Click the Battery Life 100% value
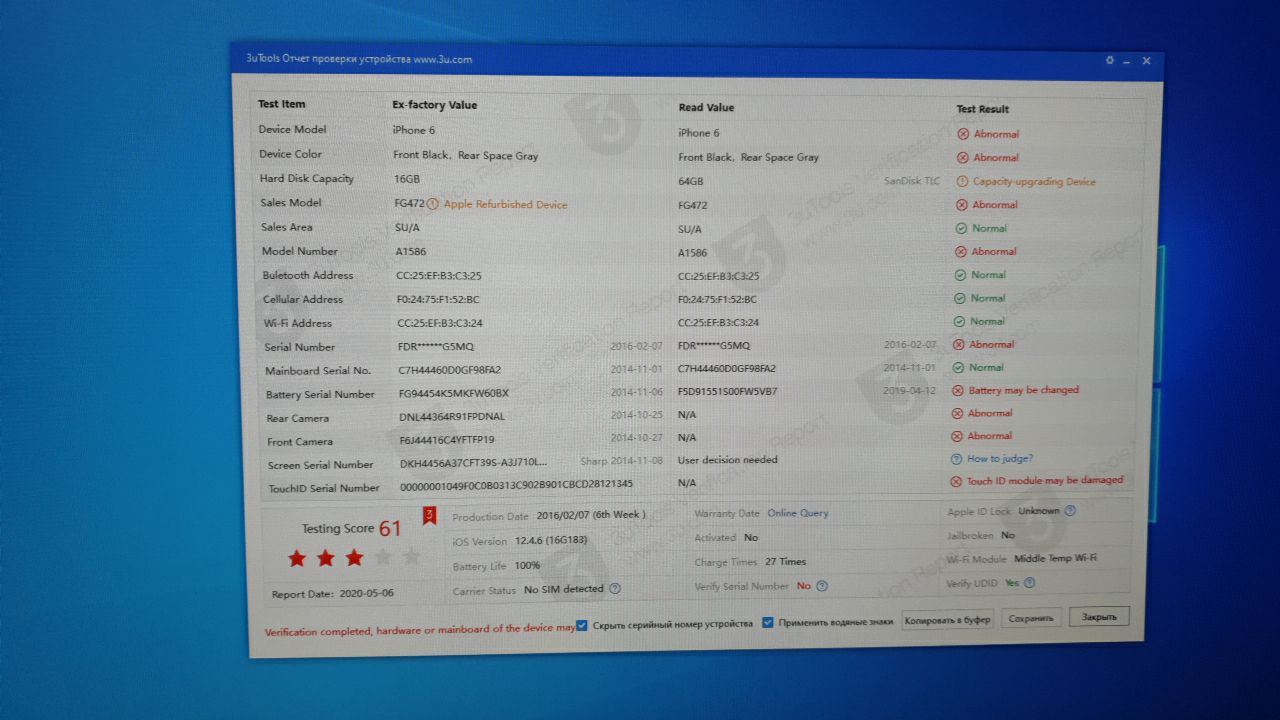 [x=527, y=566]
